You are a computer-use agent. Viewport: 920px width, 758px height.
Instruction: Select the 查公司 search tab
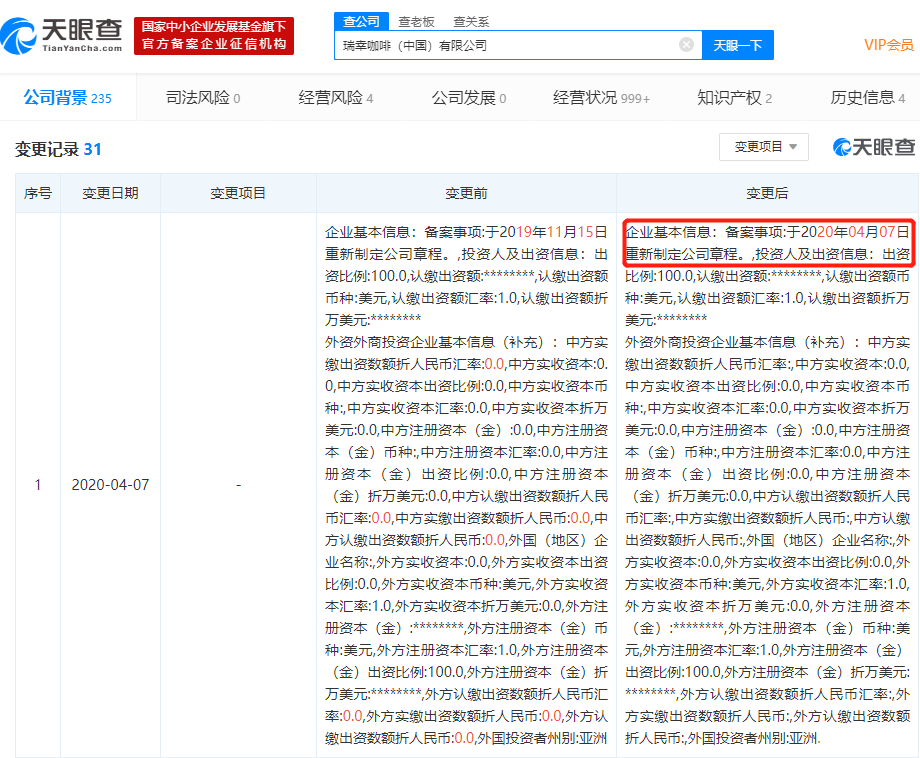click(360, 20)
